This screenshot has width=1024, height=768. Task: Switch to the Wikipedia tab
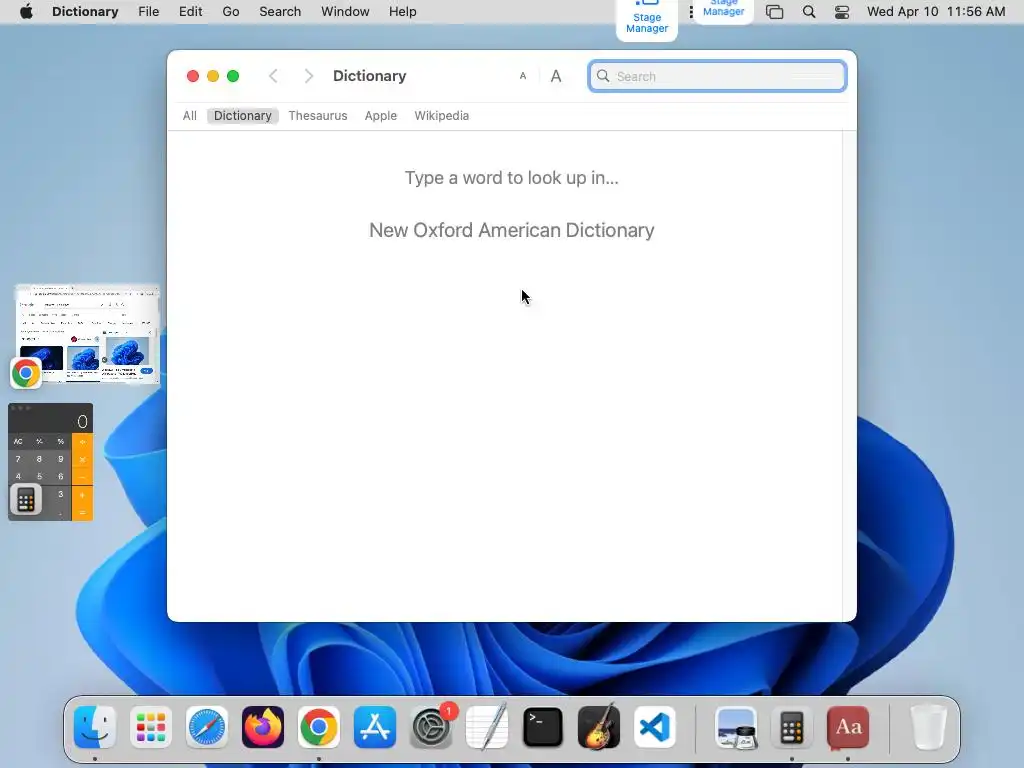tap(441, 116)
